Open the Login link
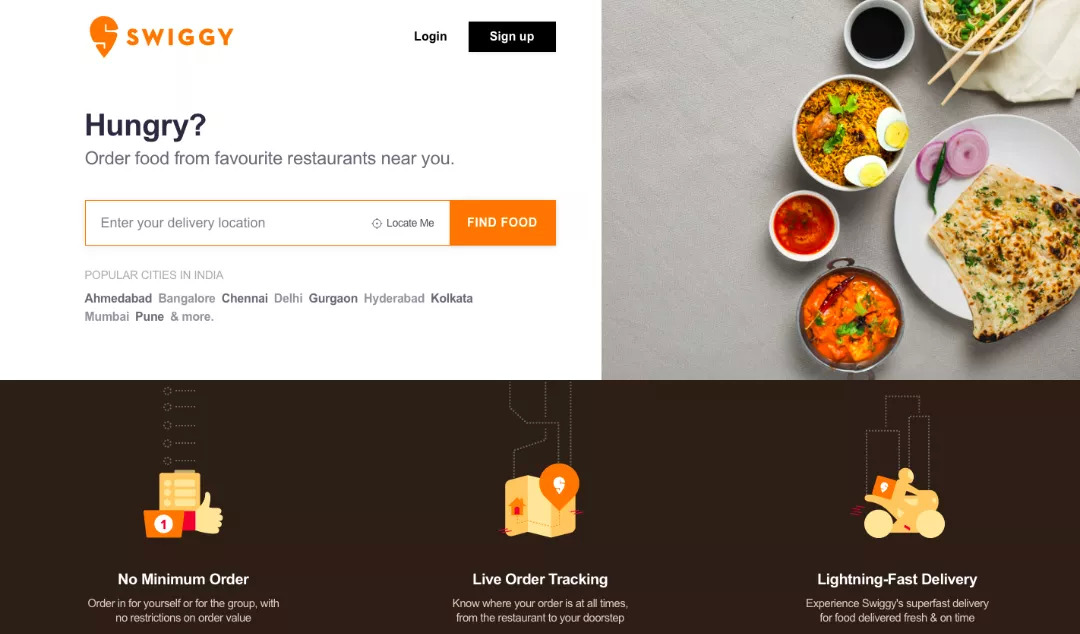 (x=430, y=37)
